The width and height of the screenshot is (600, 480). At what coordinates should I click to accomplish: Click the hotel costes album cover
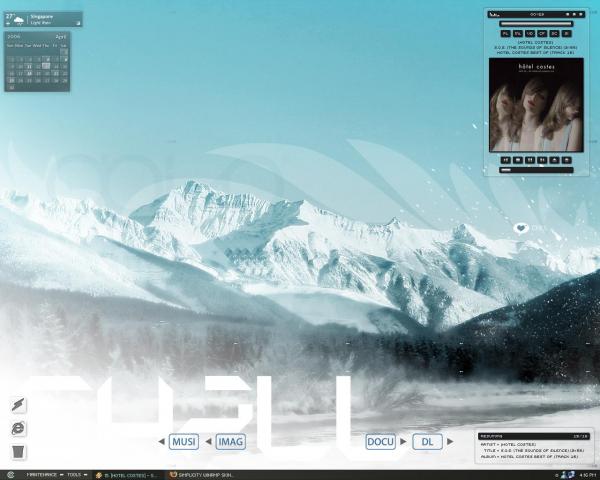pyautogui.click(x=536, y=105)
